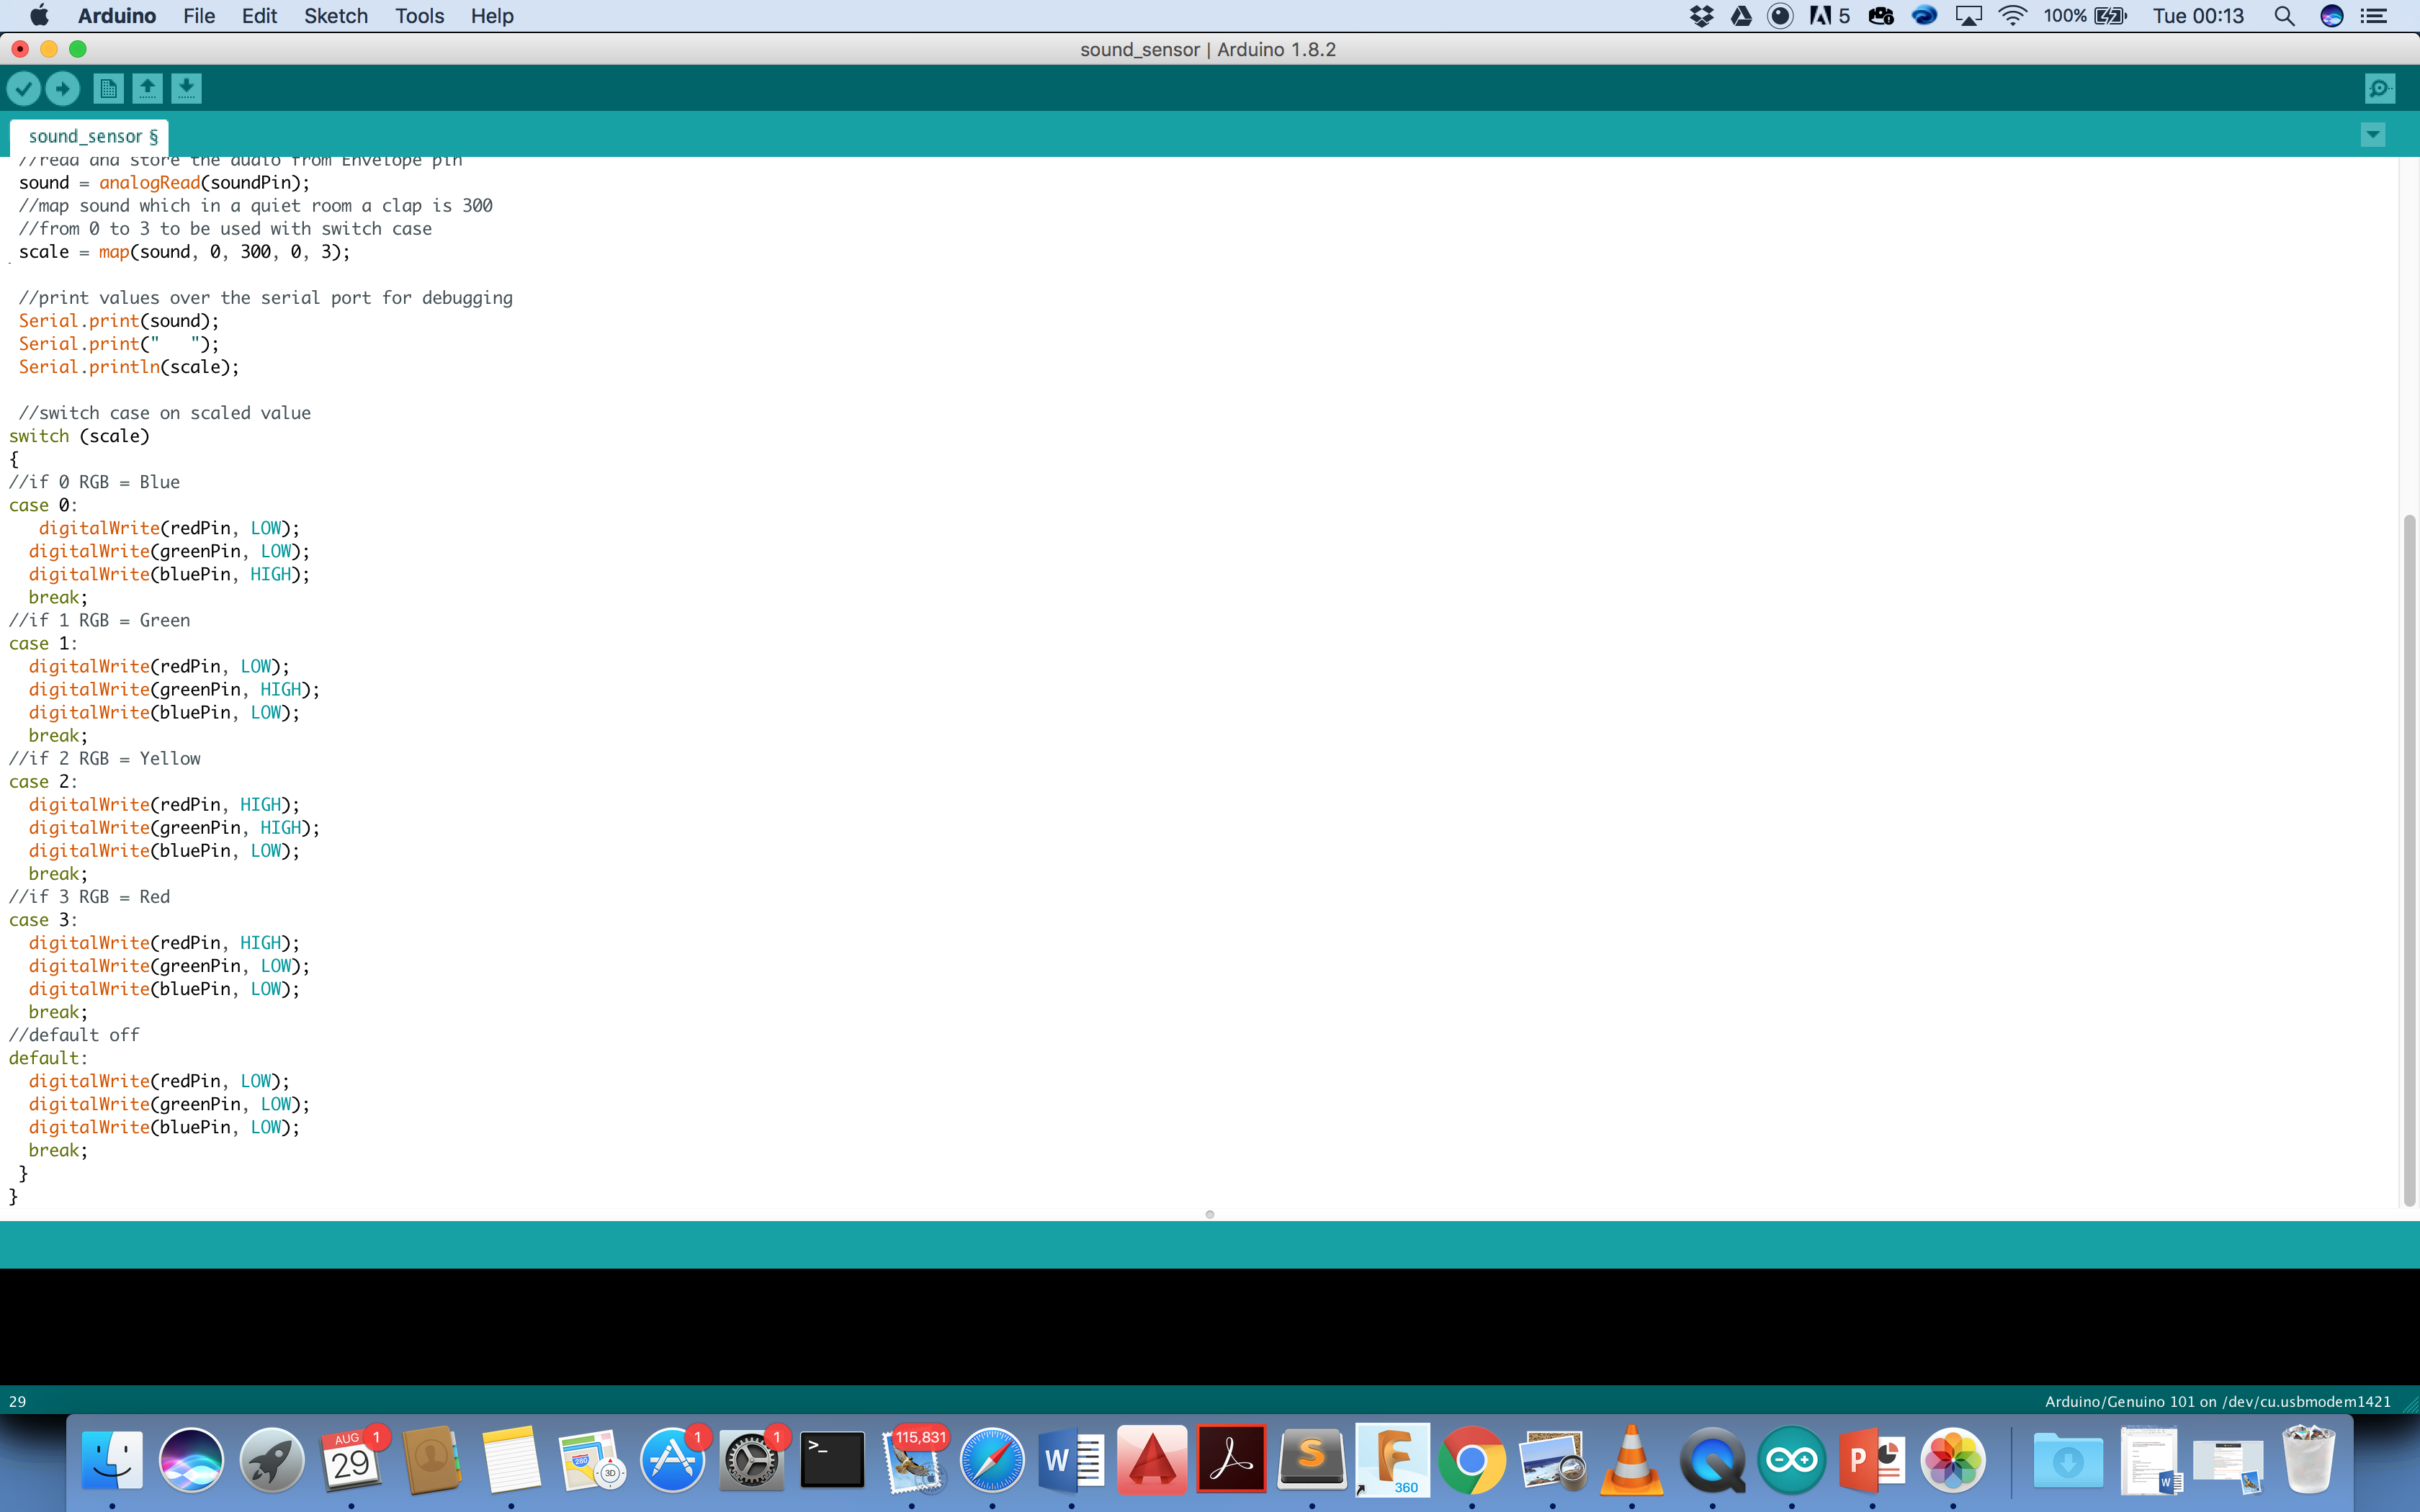Click the analogRead(soundPin) code line

(164, 183)
